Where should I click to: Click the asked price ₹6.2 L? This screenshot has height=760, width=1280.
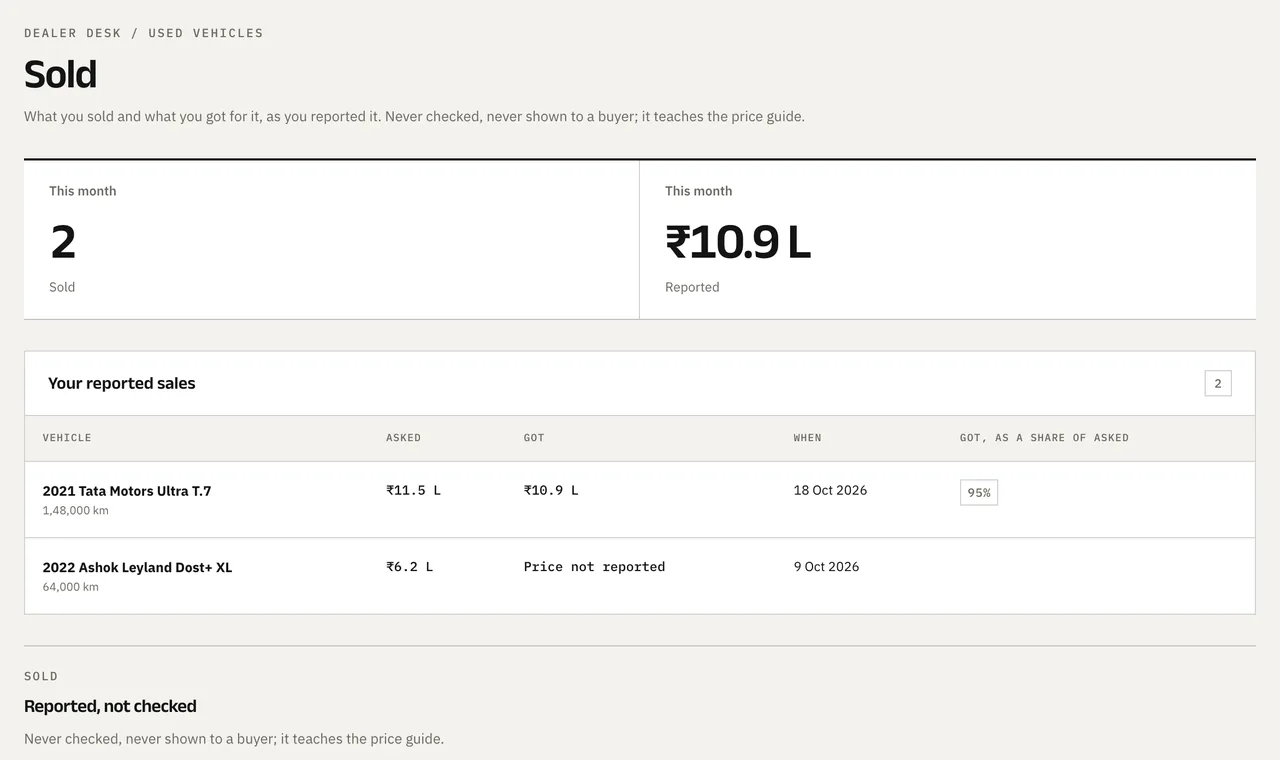click(x=410, y=567)
